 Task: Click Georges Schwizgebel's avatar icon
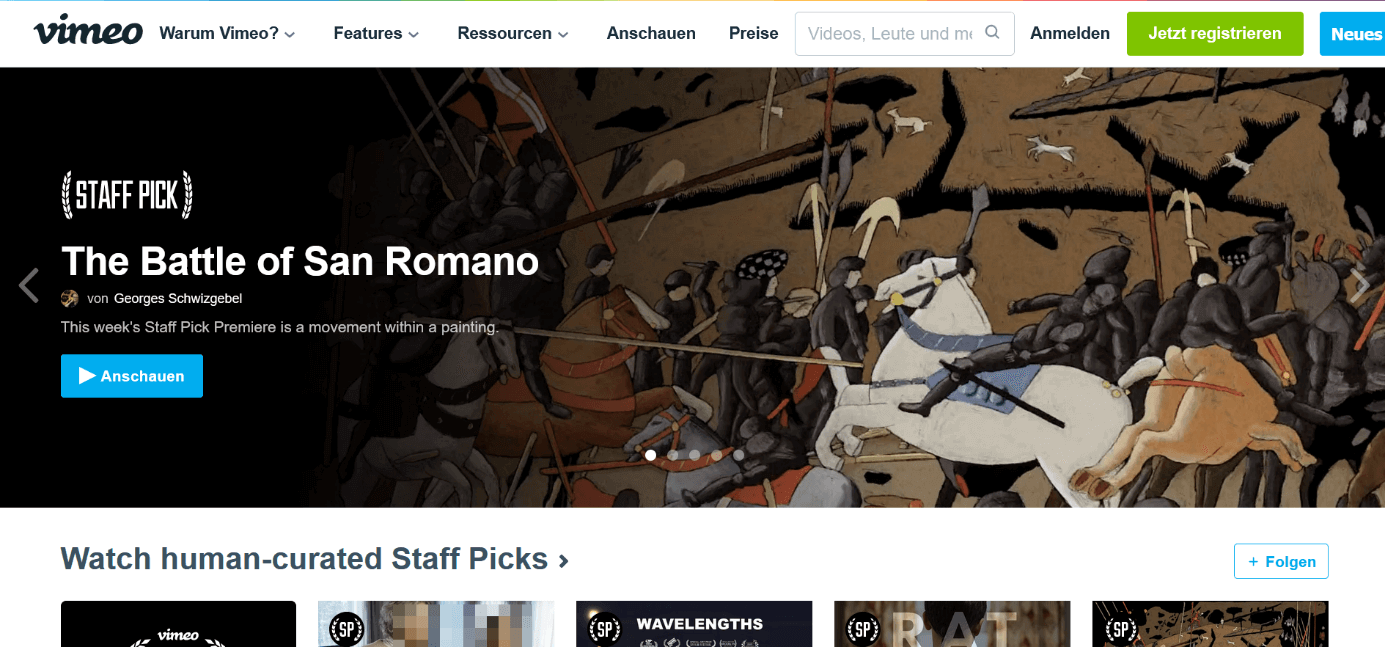click(70, 298)
